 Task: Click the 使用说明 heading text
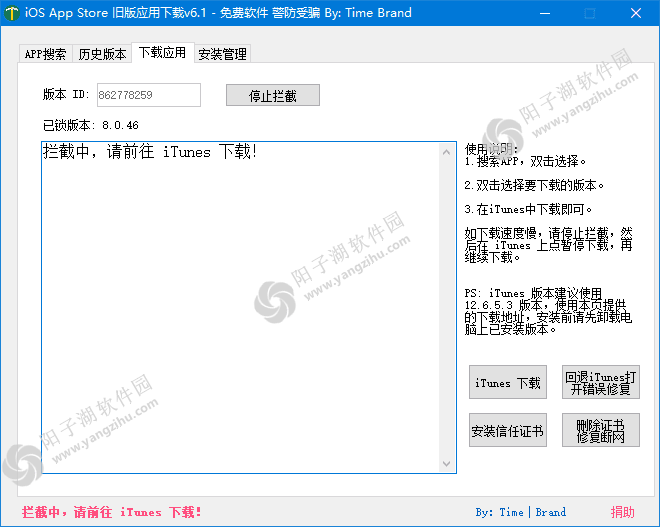point(491,148)
